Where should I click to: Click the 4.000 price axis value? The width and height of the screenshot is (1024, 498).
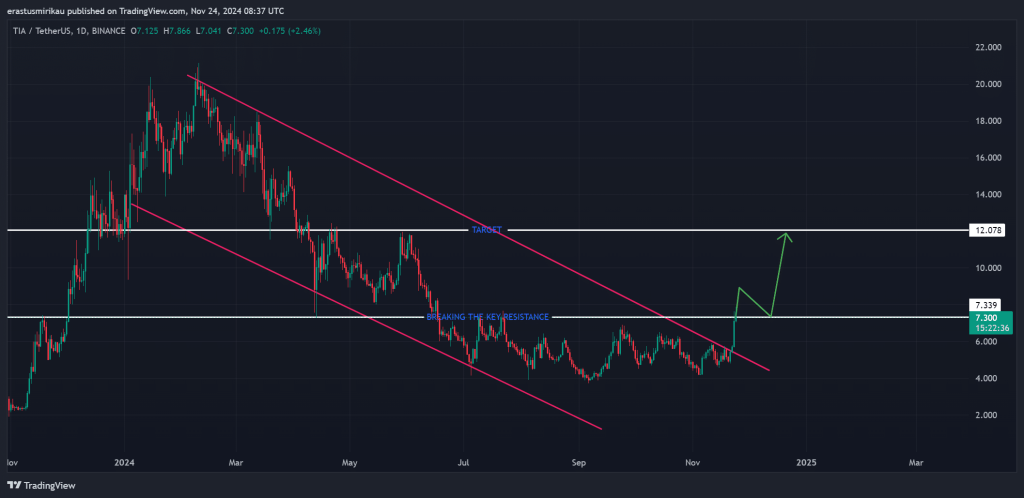click(987, 379)
